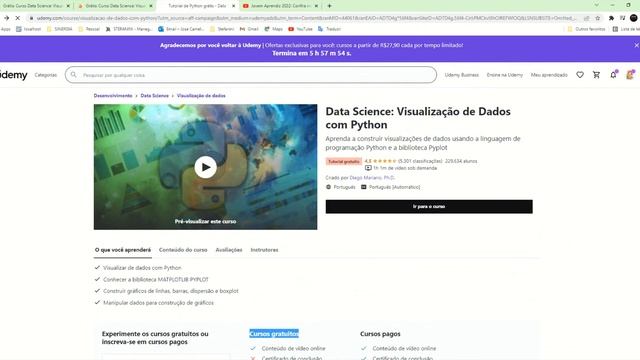Click Conhecer a biblioteca MATPLOTLIB PYPLOT item
The height and width of the screenshot is (360, 640).
(156, 280)
